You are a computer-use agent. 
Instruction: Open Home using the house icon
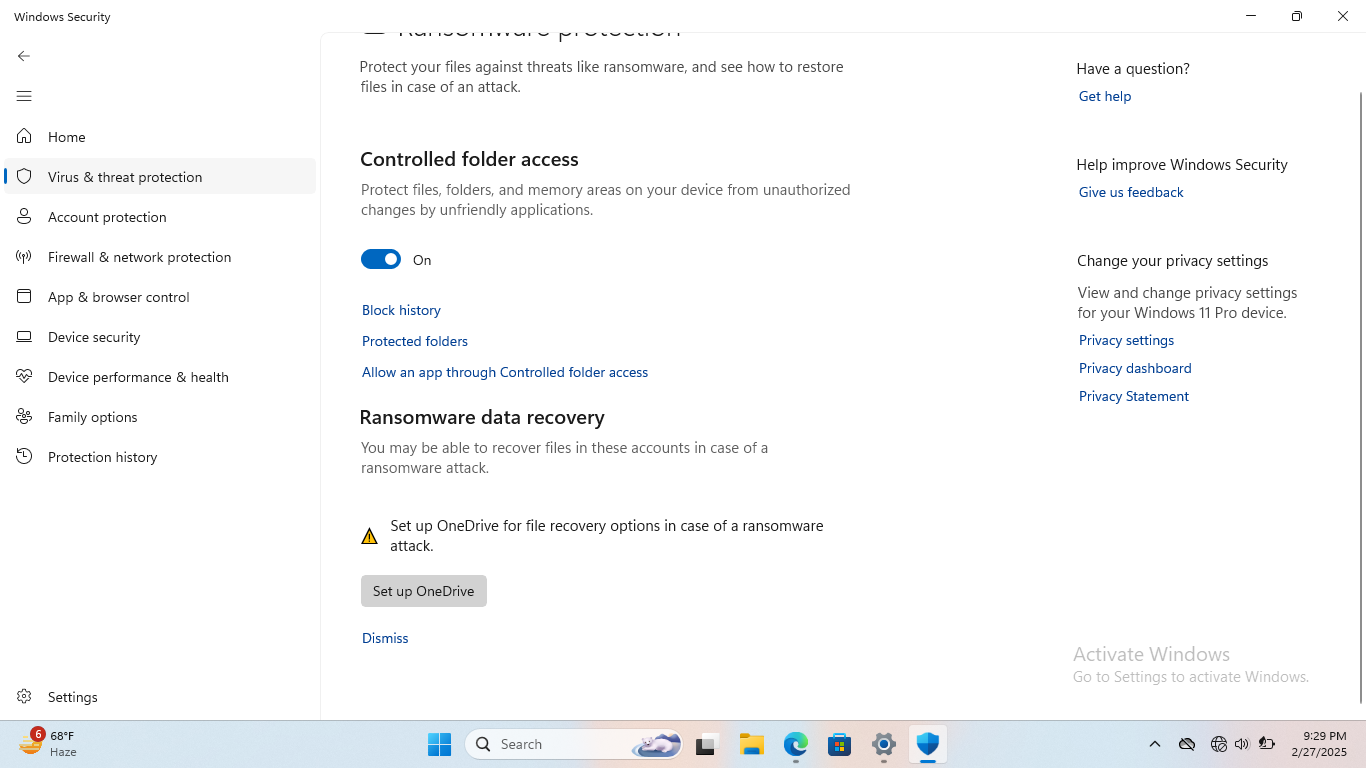click(x=22, y=136)
